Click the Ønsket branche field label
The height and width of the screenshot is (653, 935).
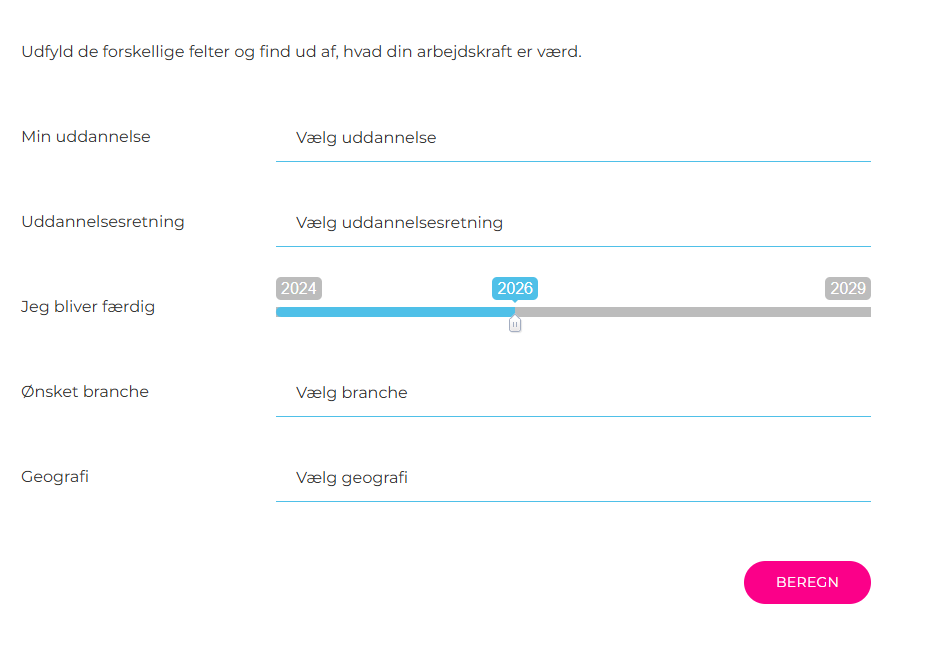coord(85,391)
